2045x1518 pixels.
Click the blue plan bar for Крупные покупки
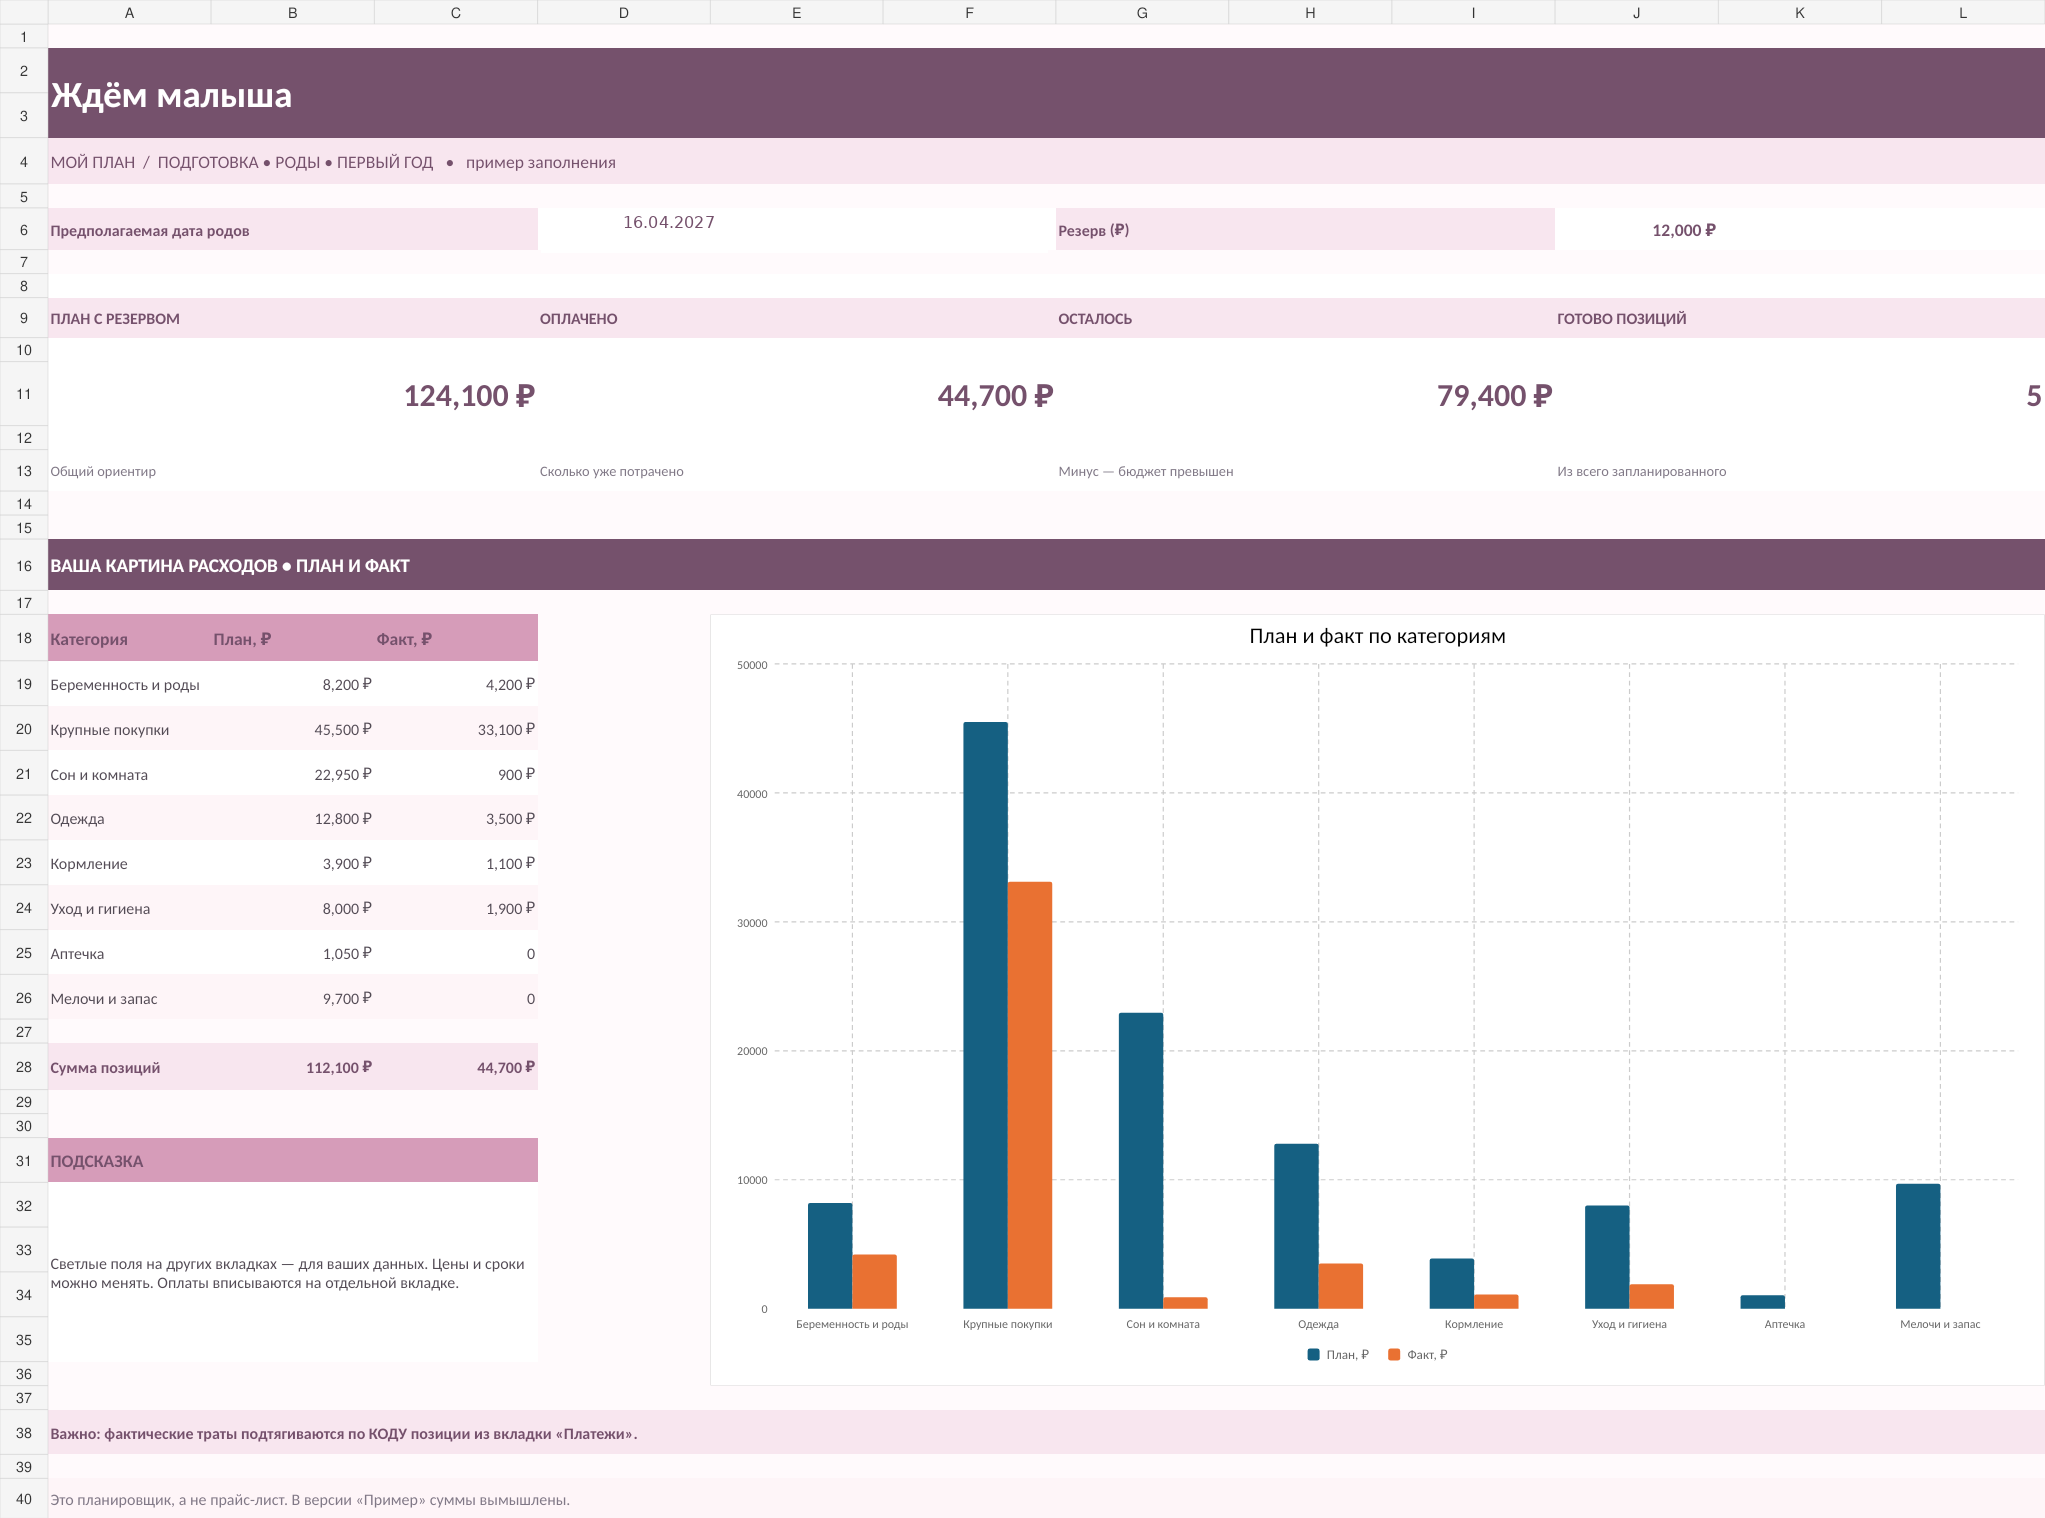(985, 1015)
